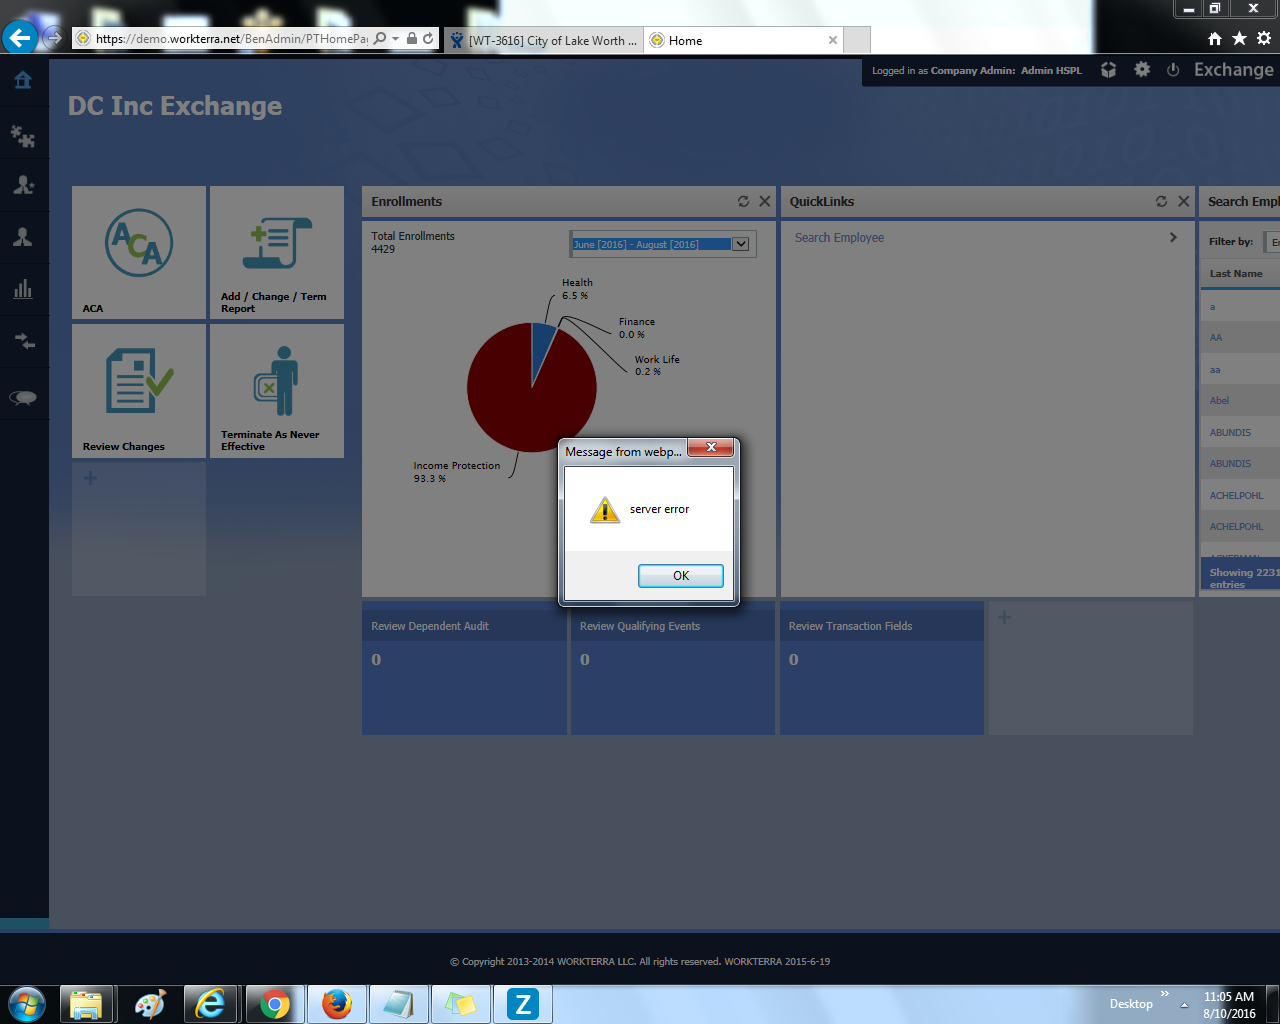Open the Review Changes tile
Viewport: 1280px width, 1024px height.
[x=139, y=390]
